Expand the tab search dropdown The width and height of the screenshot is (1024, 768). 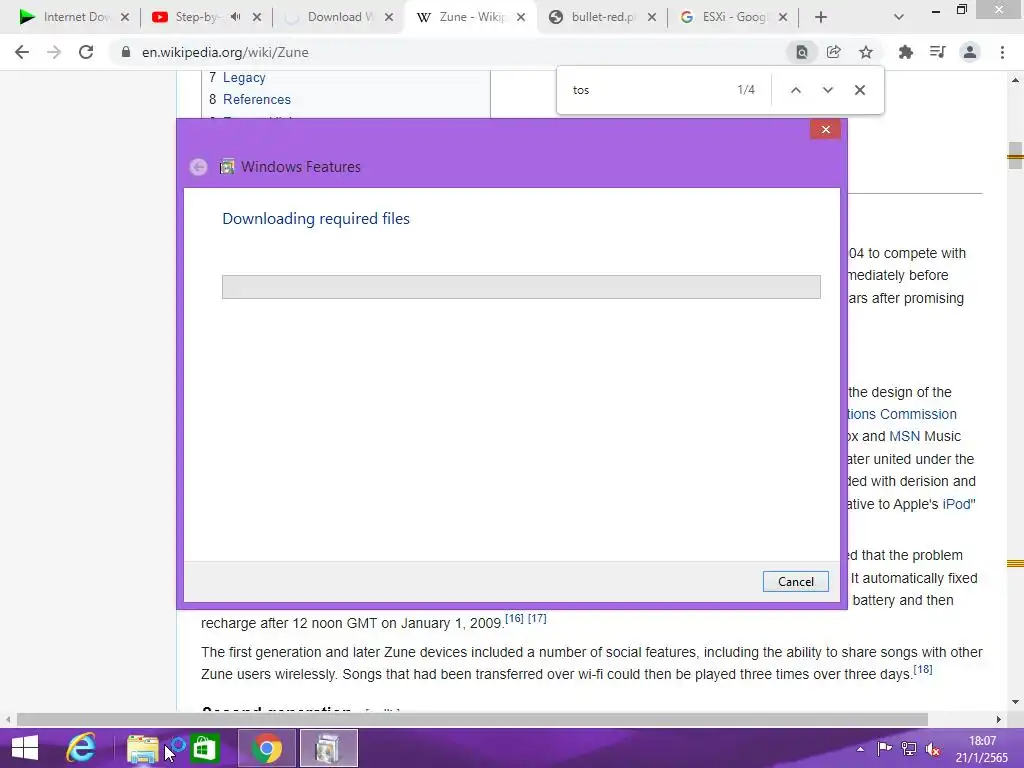899,17
